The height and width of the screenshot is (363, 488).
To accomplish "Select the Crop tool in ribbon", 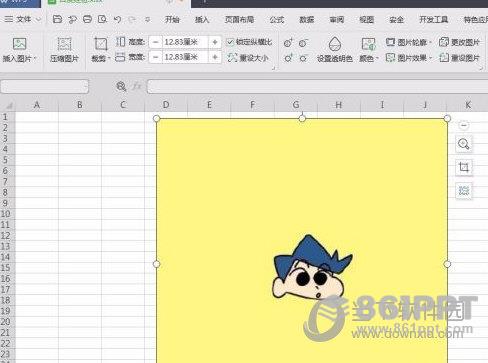I will pos(100,44).
